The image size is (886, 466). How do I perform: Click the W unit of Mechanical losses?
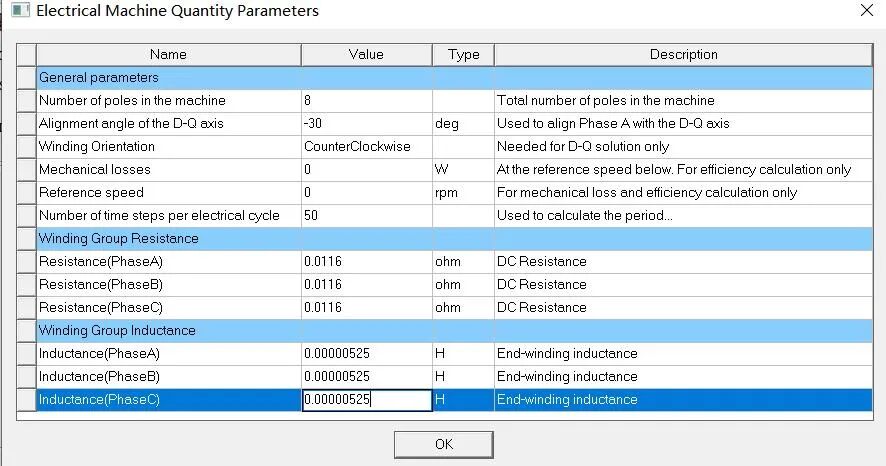(463, 170)
